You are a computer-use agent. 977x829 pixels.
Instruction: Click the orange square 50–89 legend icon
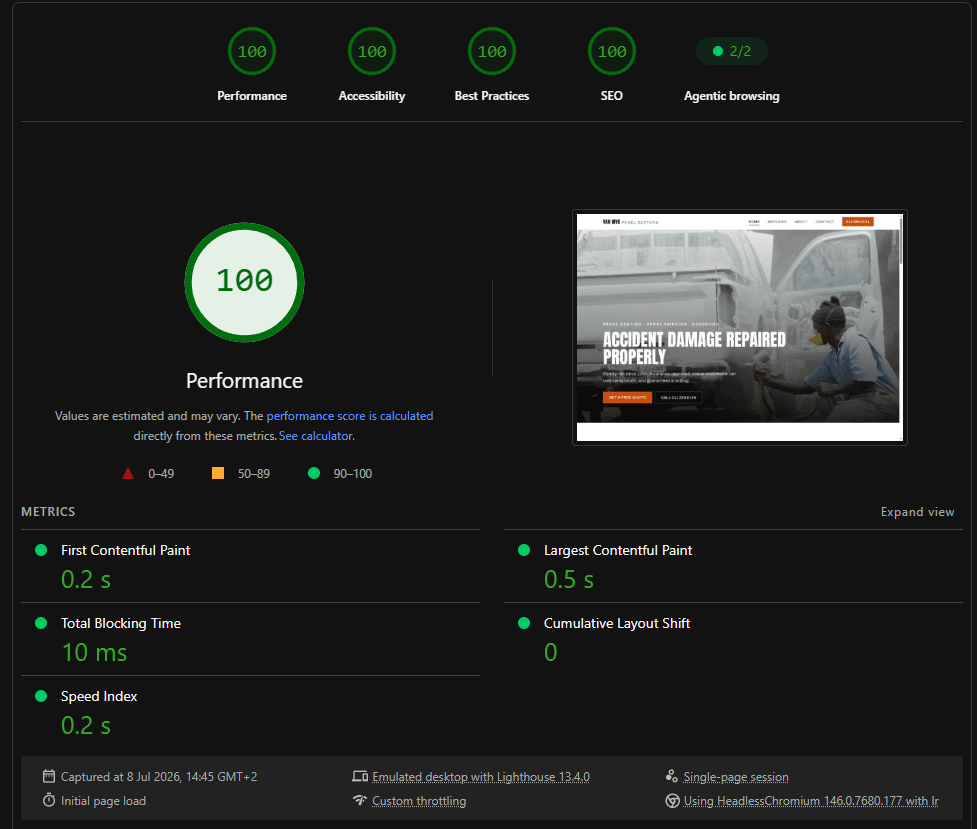tap(217, 473)
